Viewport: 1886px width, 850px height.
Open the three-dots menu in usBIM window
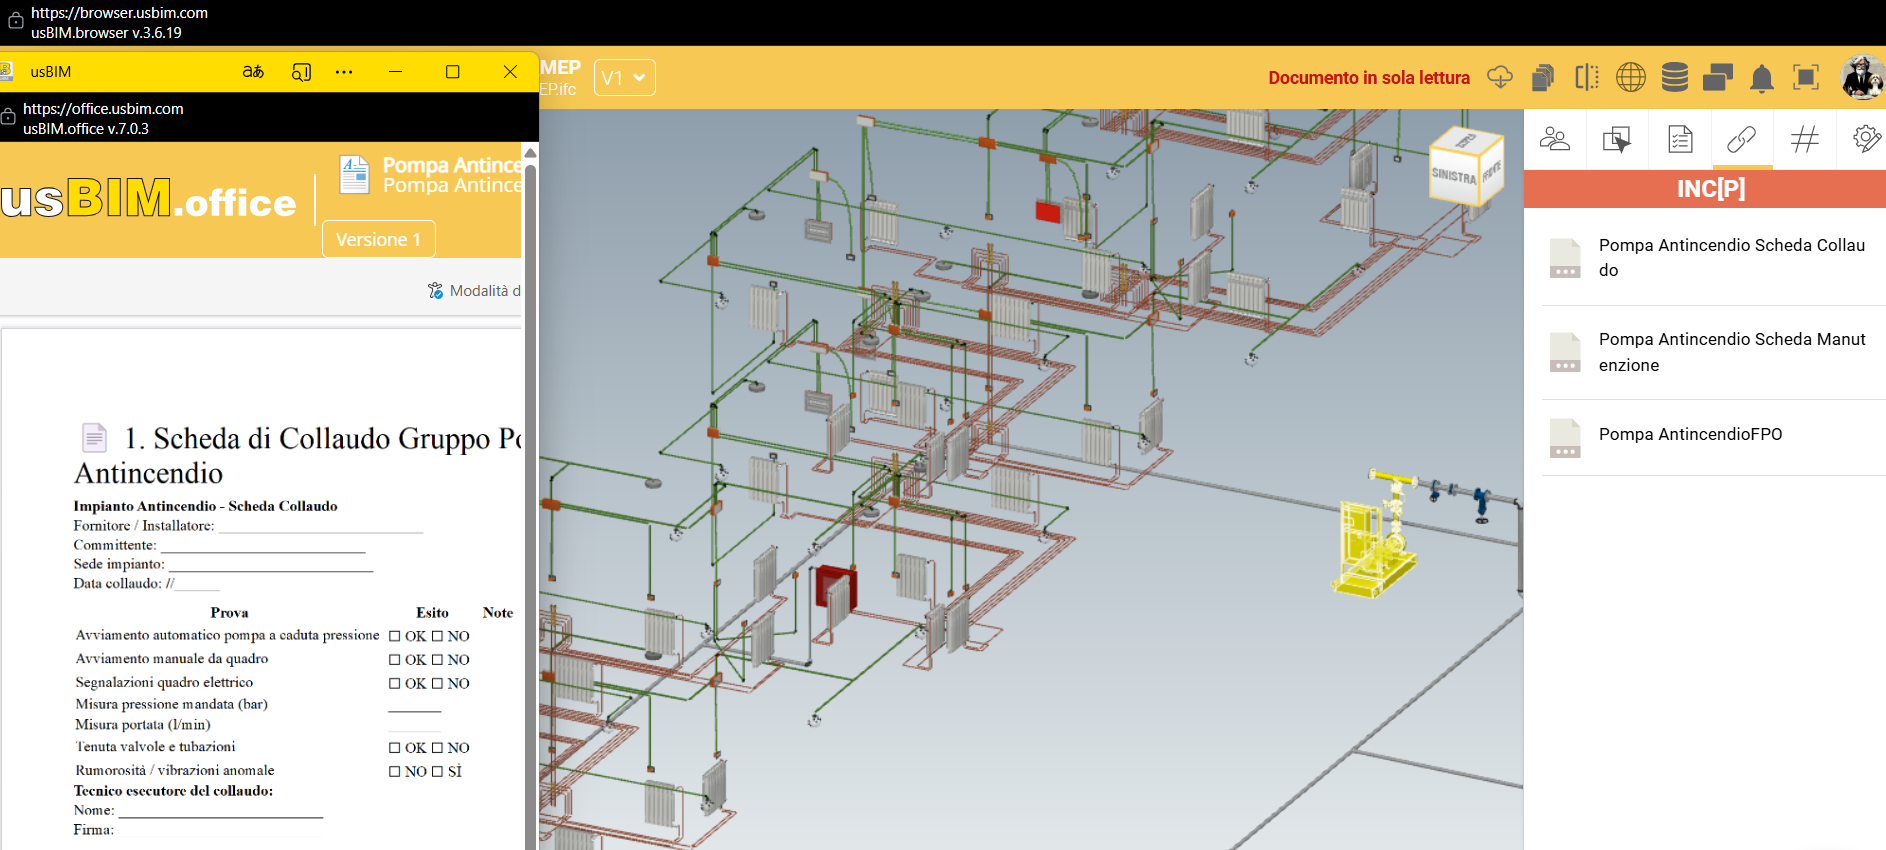344,72
